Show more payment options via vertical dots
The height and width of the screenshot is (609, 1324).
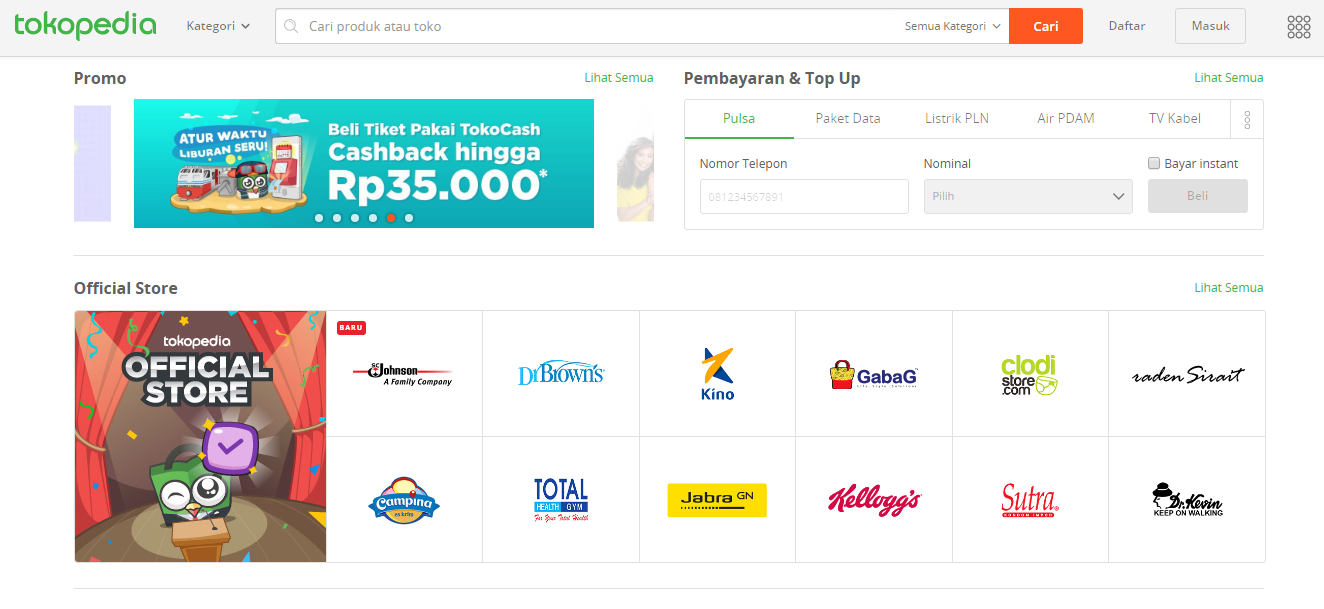(1247, 120)
